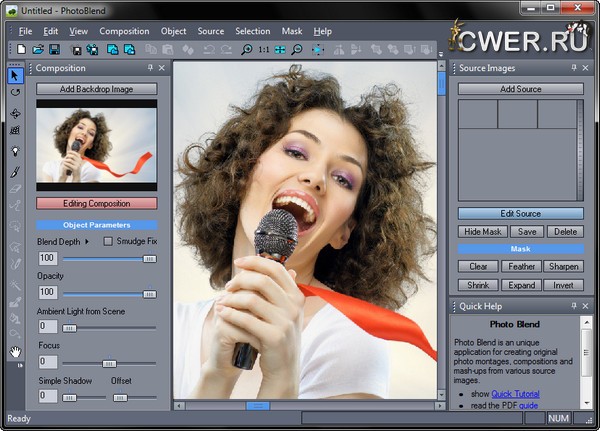This screenshot has height=431, width=600.
Task: Click the Add Backdrop Image button
Action: pyautogui.click(x=97, y=89)
